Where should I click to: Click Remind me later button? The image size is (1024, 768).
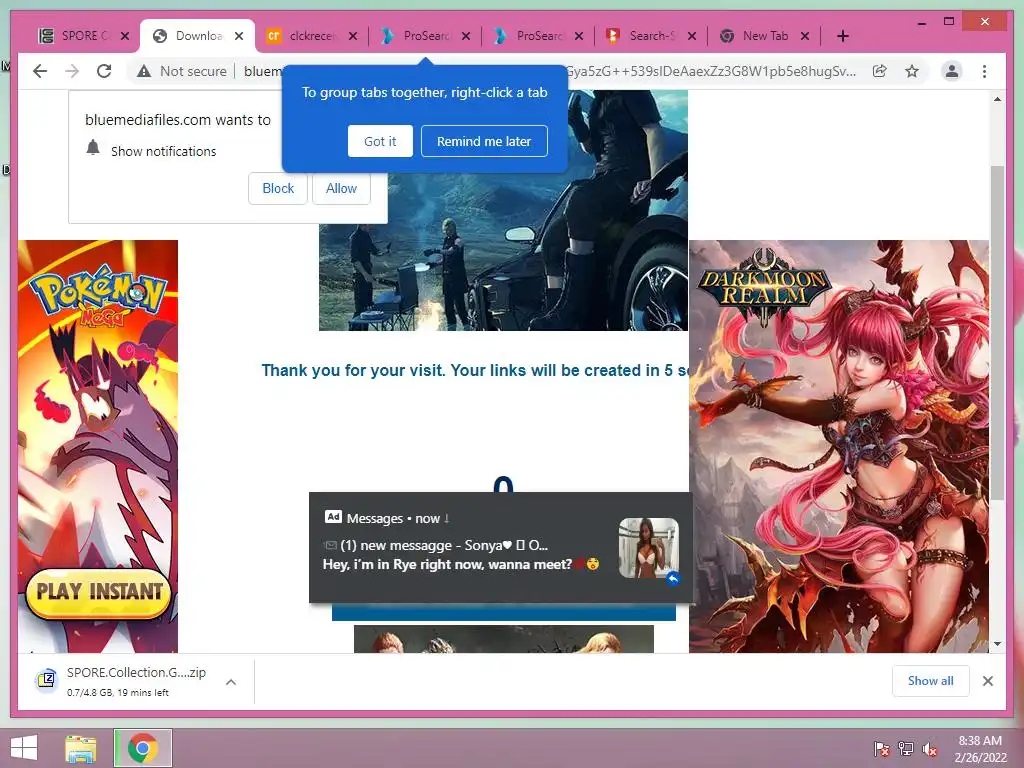point(484,141)
